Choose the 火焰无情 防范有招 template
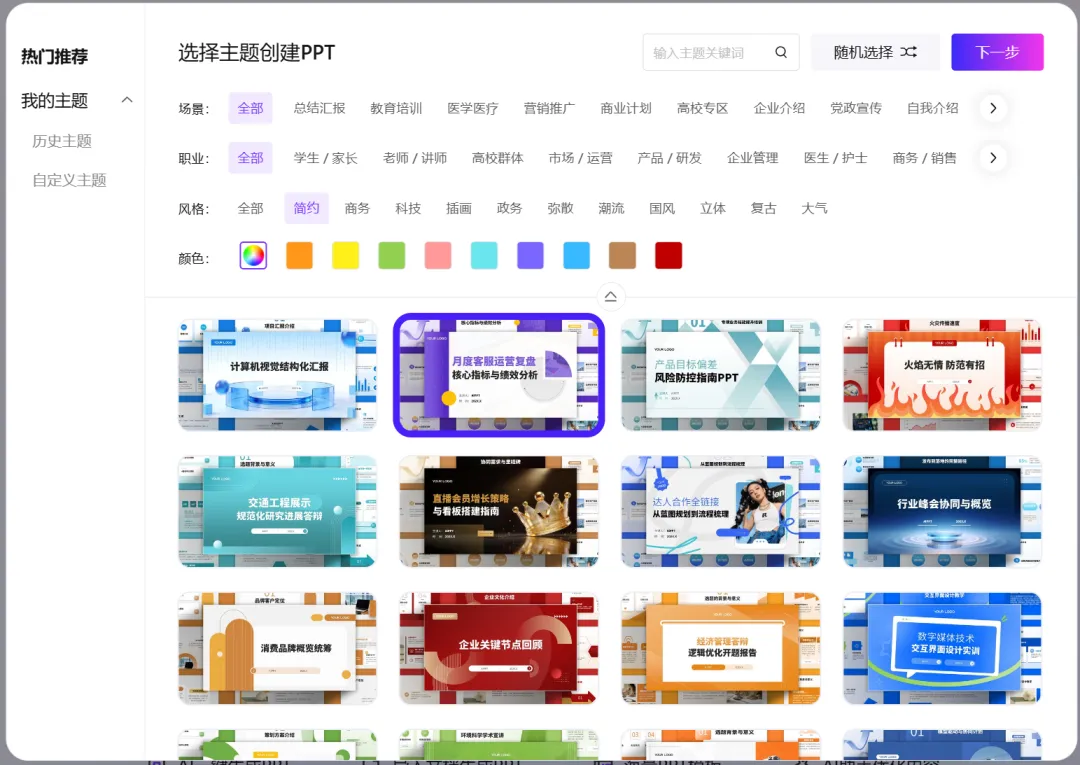This screenshot has width=1080, height=765. 942,375
